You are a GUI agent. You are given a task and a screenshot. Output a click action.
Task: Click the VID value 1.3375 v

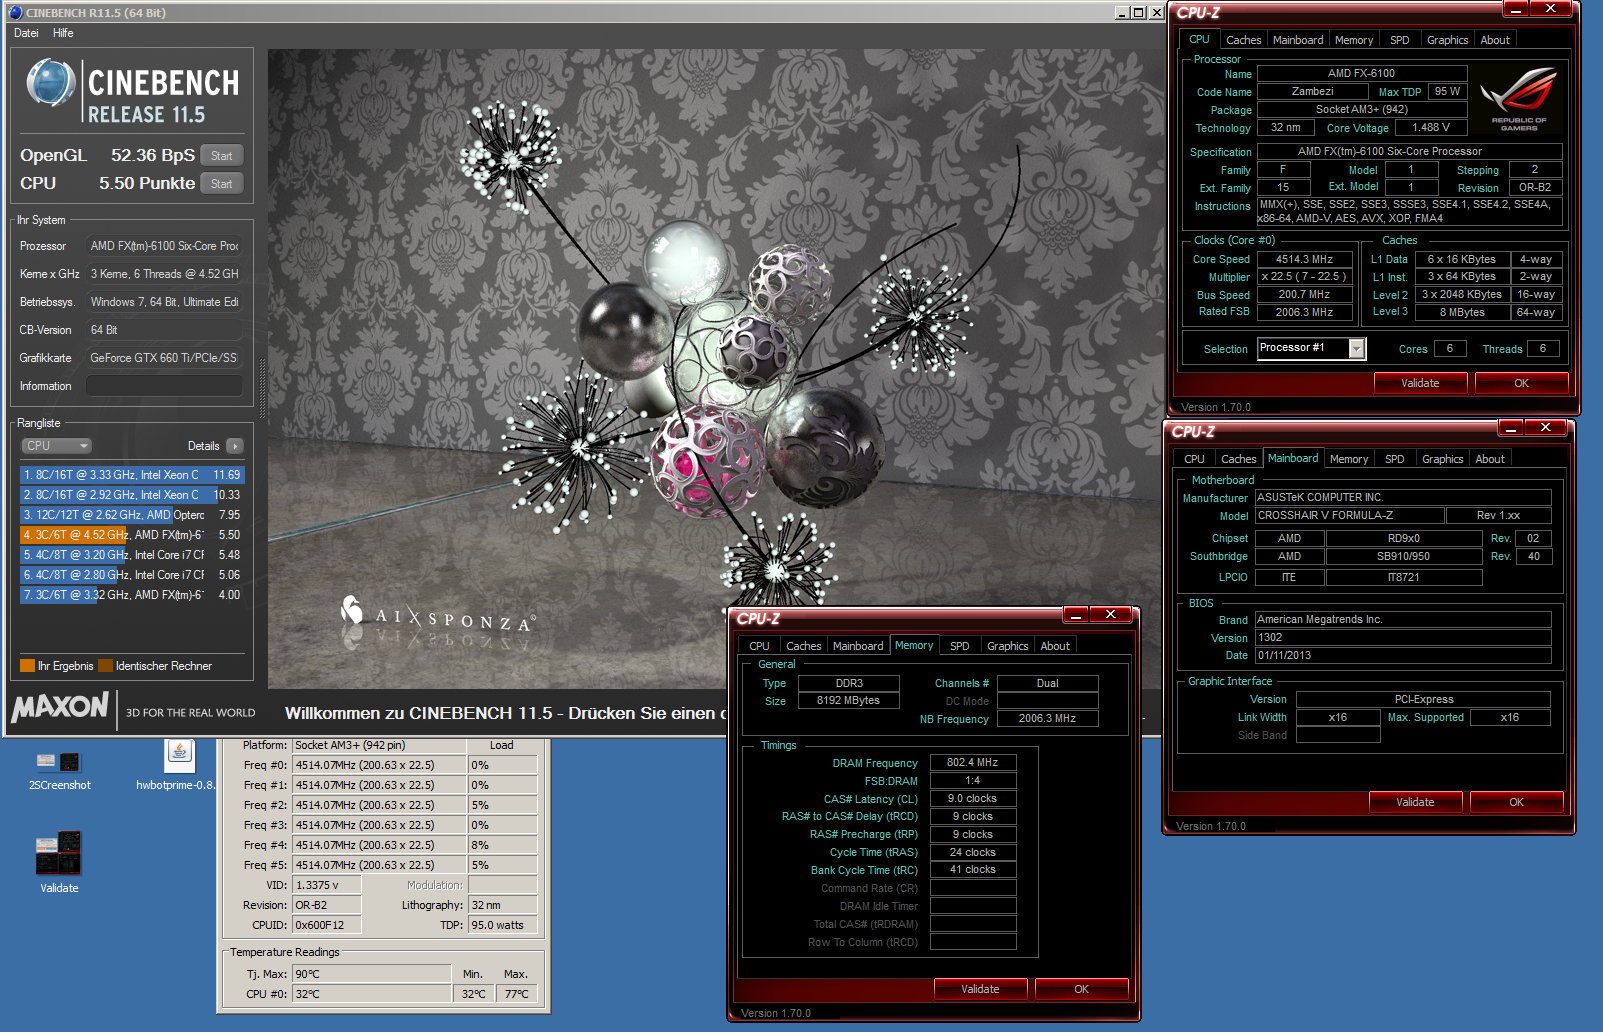(x=327, y=885)
